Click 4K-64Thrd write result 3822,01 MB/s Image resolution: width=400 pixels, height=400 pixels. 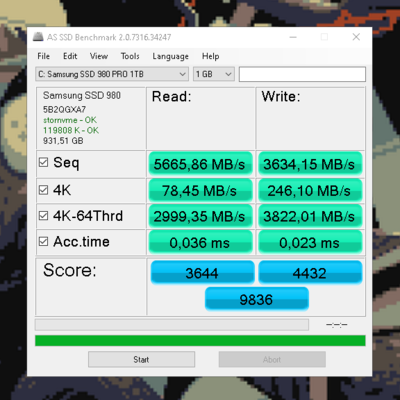coord(310,216)
